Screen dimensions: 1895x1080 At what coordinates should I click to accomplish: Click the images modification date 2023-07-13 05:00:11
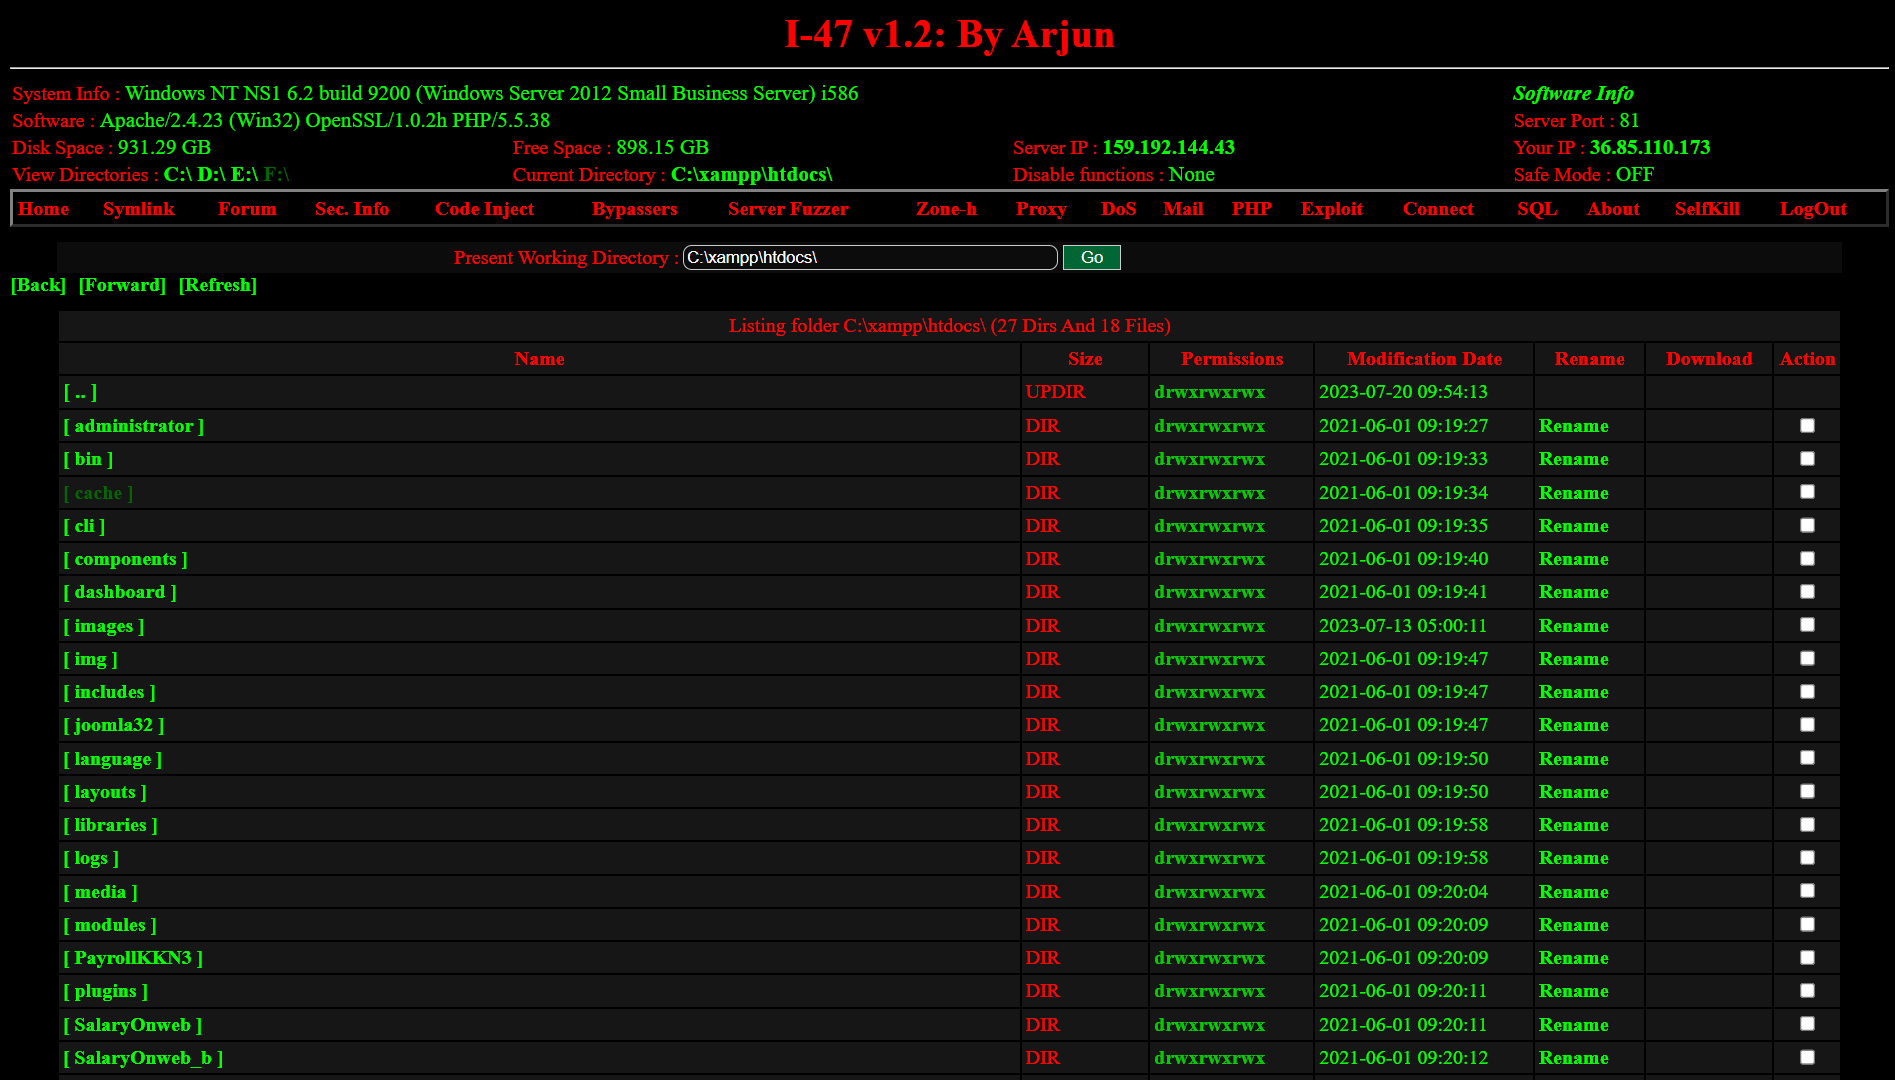click(x=1402, y=626)
